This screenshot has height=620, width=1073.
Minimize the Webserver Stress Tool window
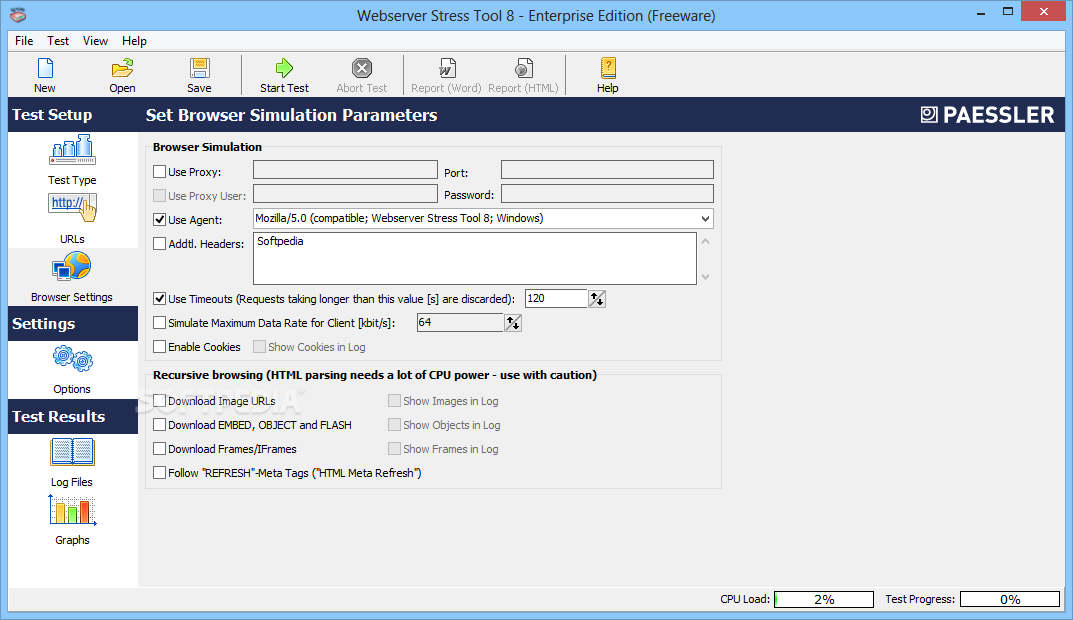coord(981,12)
